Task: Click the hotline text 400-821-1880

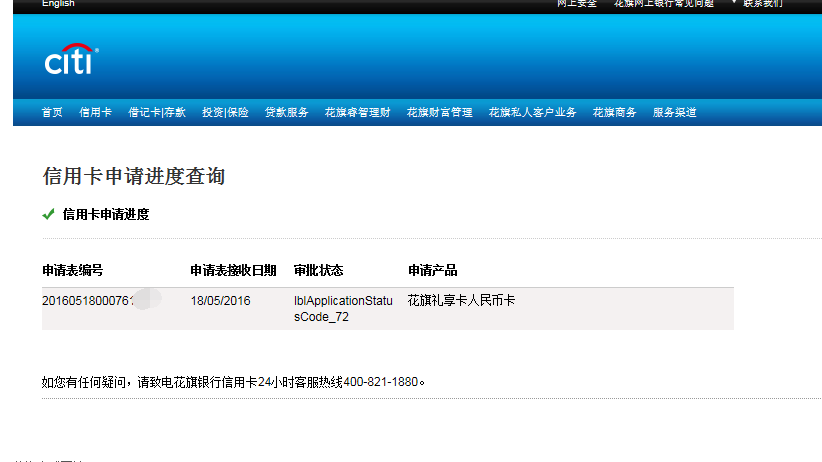Action: [381, 382]
